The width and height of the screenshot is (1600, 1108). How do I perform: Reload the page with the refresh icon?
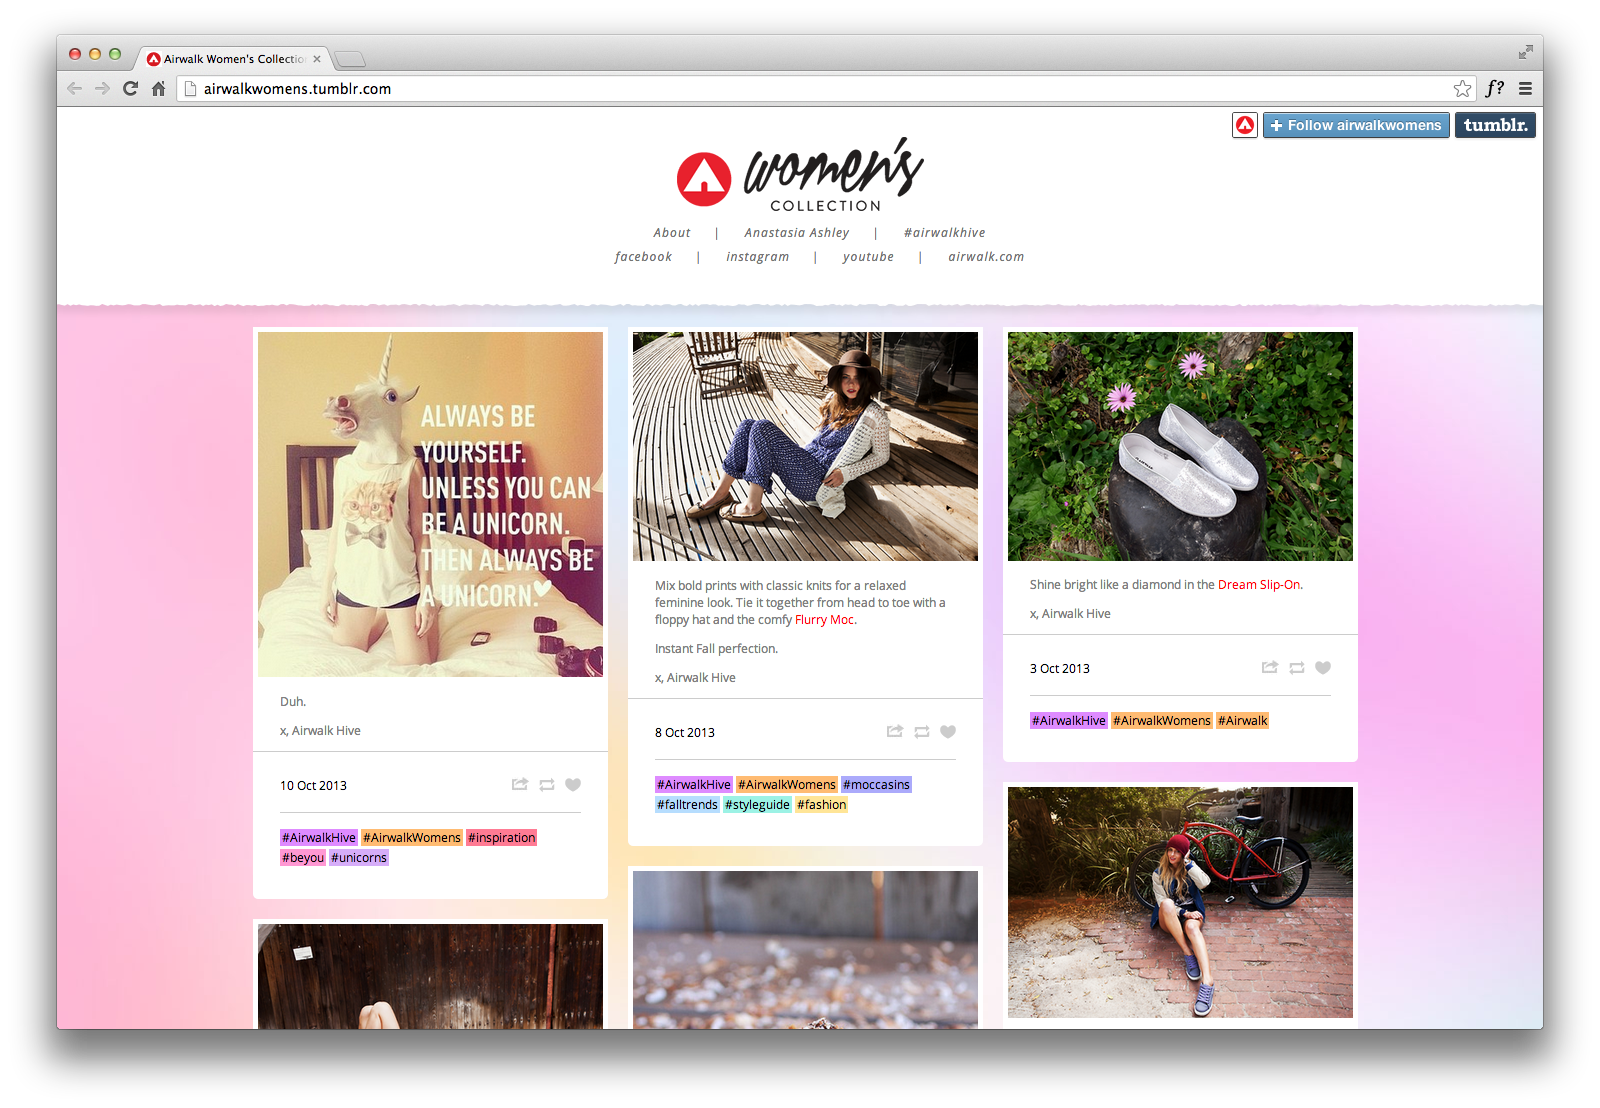point(130,88)
